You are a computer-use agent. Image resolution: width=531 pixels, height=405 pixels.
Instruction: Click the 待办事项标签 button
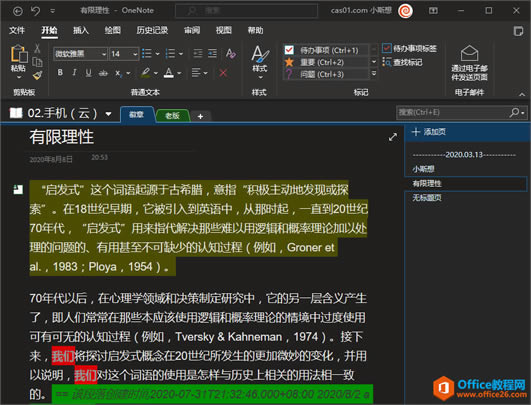pyautogui.click(x=409, y=49)
